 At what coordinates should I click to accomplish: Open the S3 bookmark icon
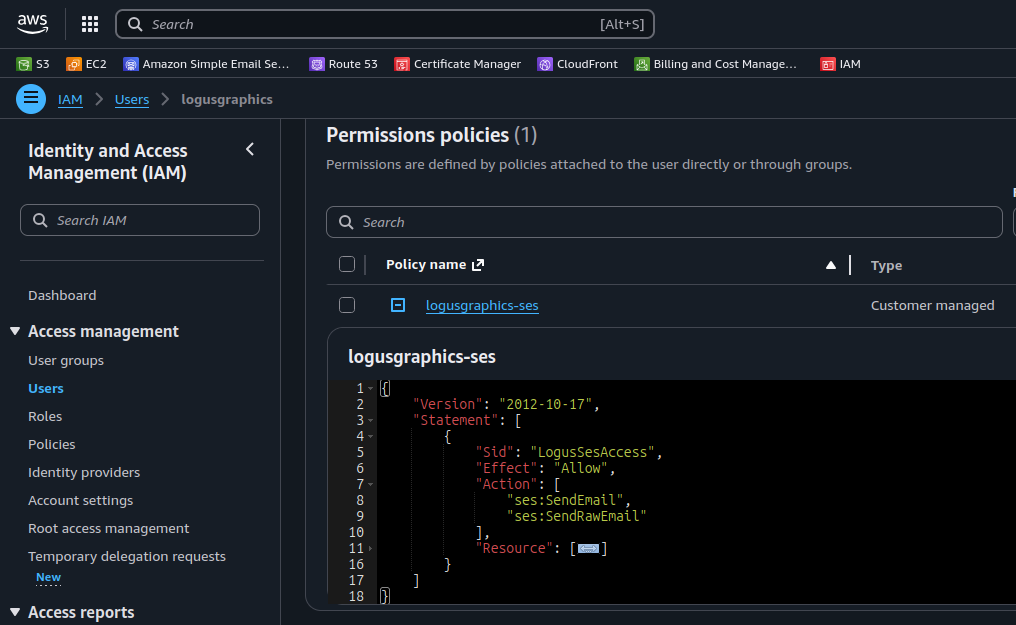click(x=24, y=64)
